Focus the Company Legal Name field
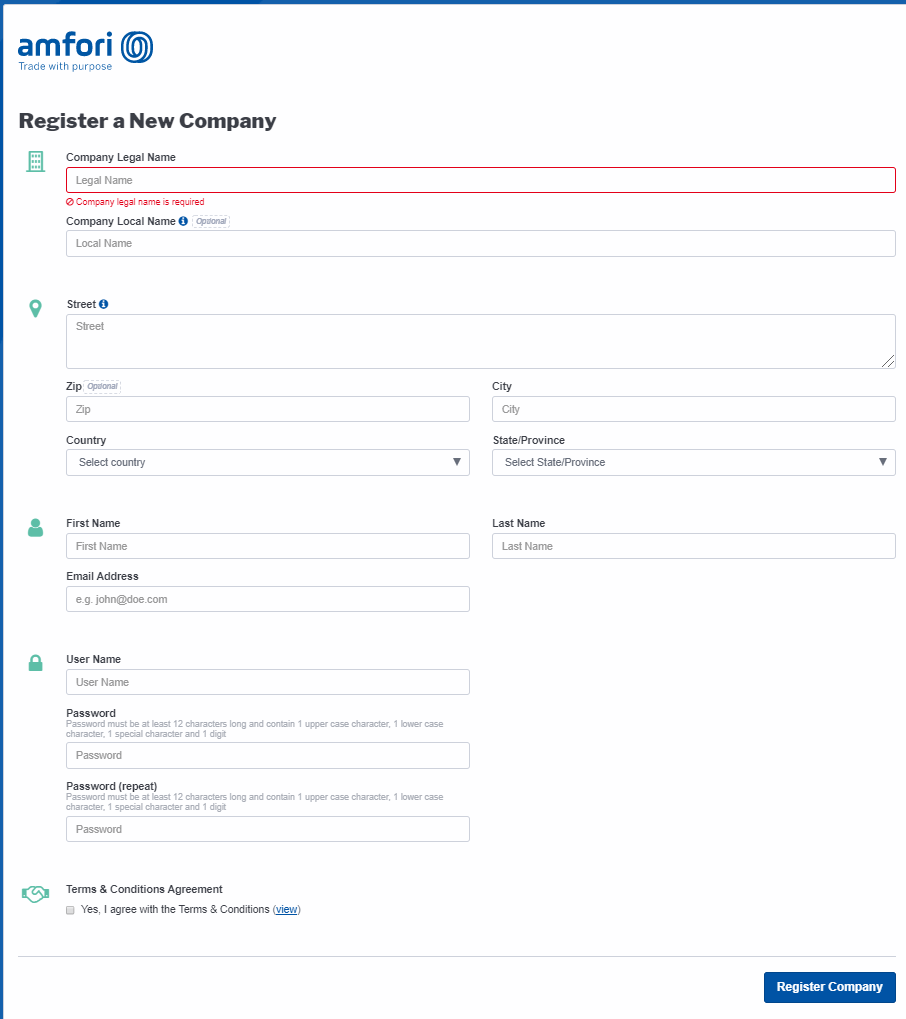Screen dimensions: 906x1019 pos(480,180)
